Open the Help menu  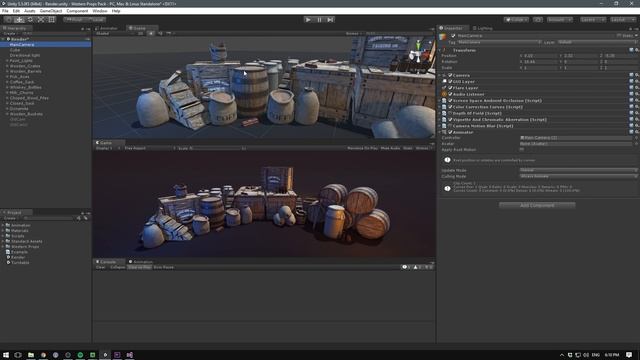[x=116, y=11]
